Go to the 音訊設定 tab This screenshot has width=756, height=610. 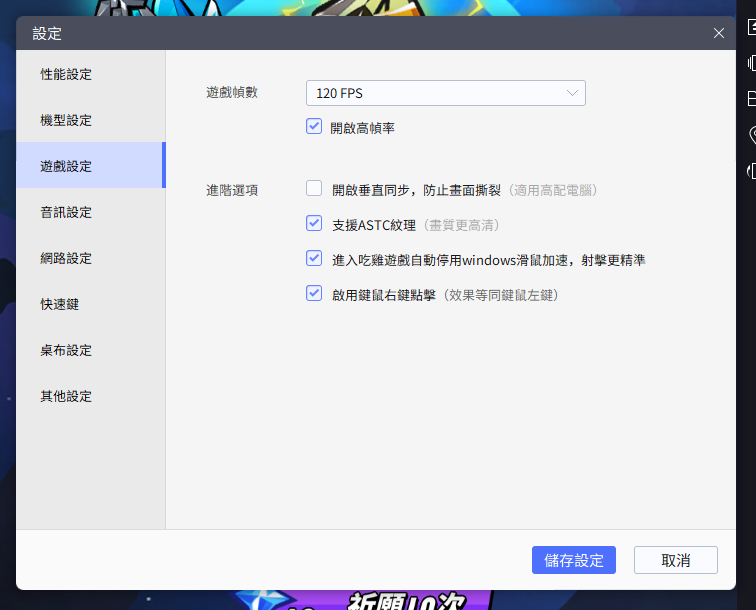[91, 212]
